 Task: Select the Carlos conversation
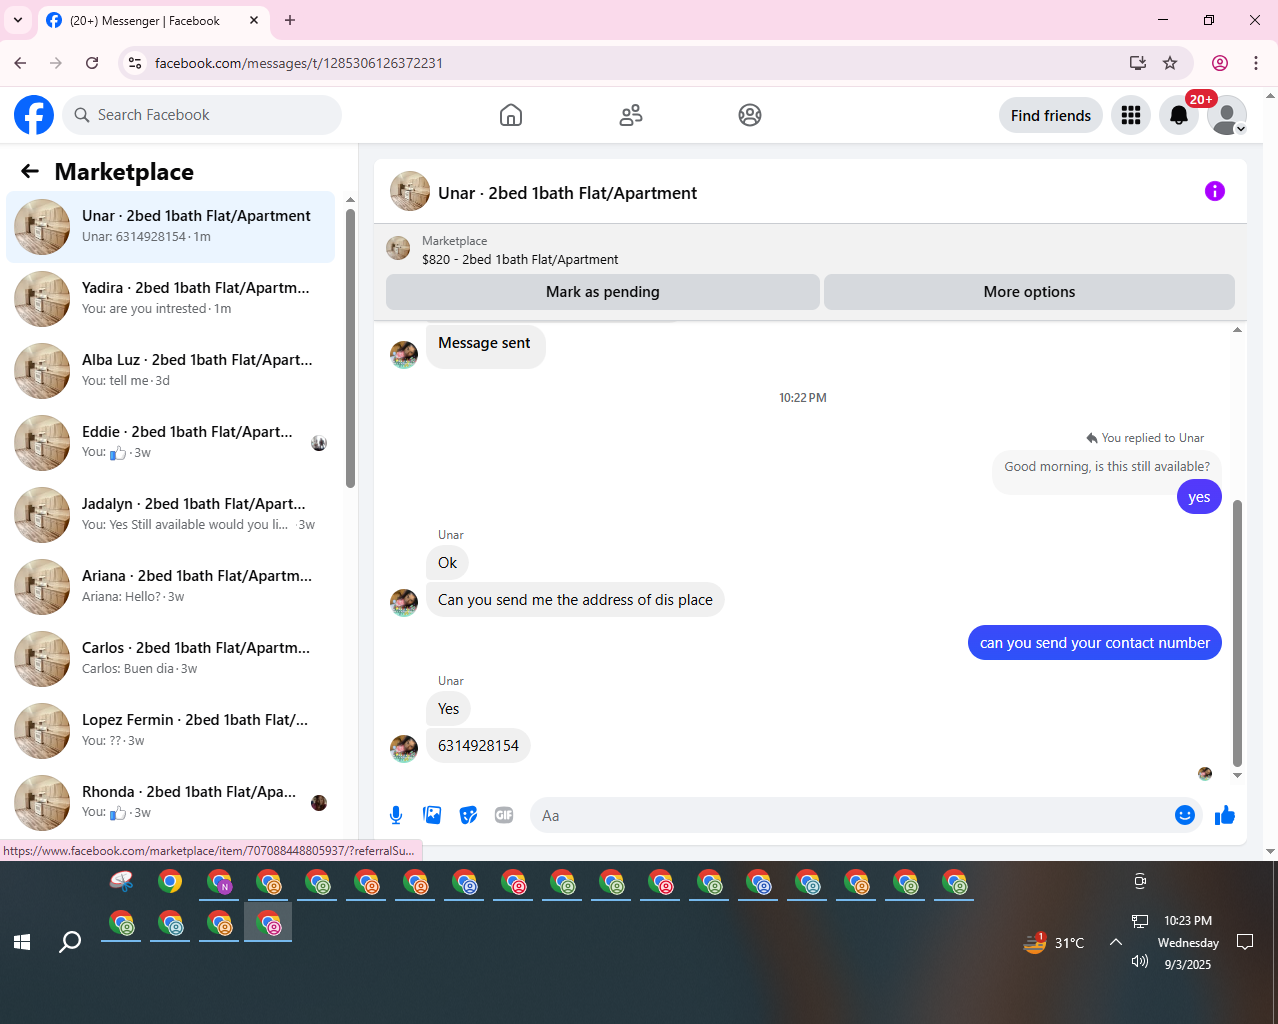pyautogui.click(x=171, y=659)
